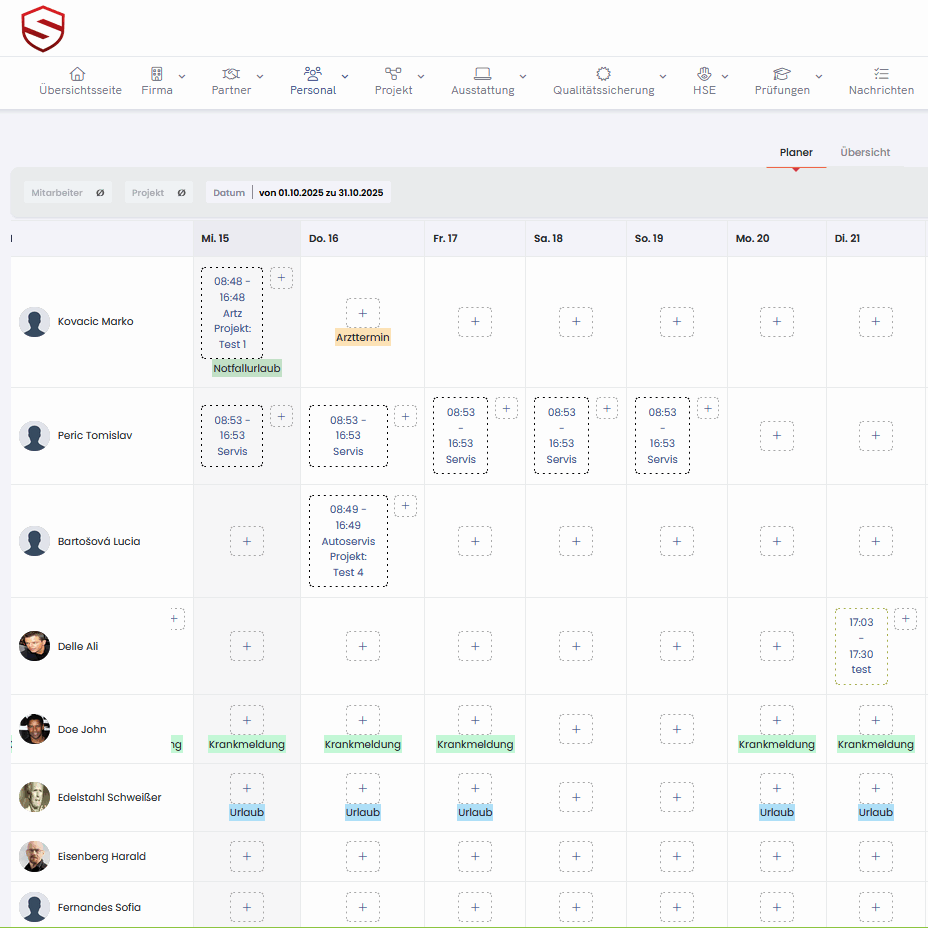
Task: Open Nachrichten checklist icon
Action: [881, 74]
